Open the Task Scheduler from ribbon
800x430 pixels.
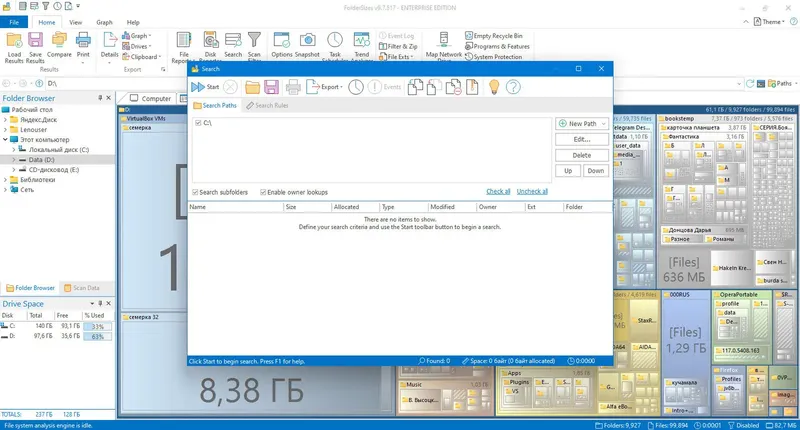(x=335, y=47)
